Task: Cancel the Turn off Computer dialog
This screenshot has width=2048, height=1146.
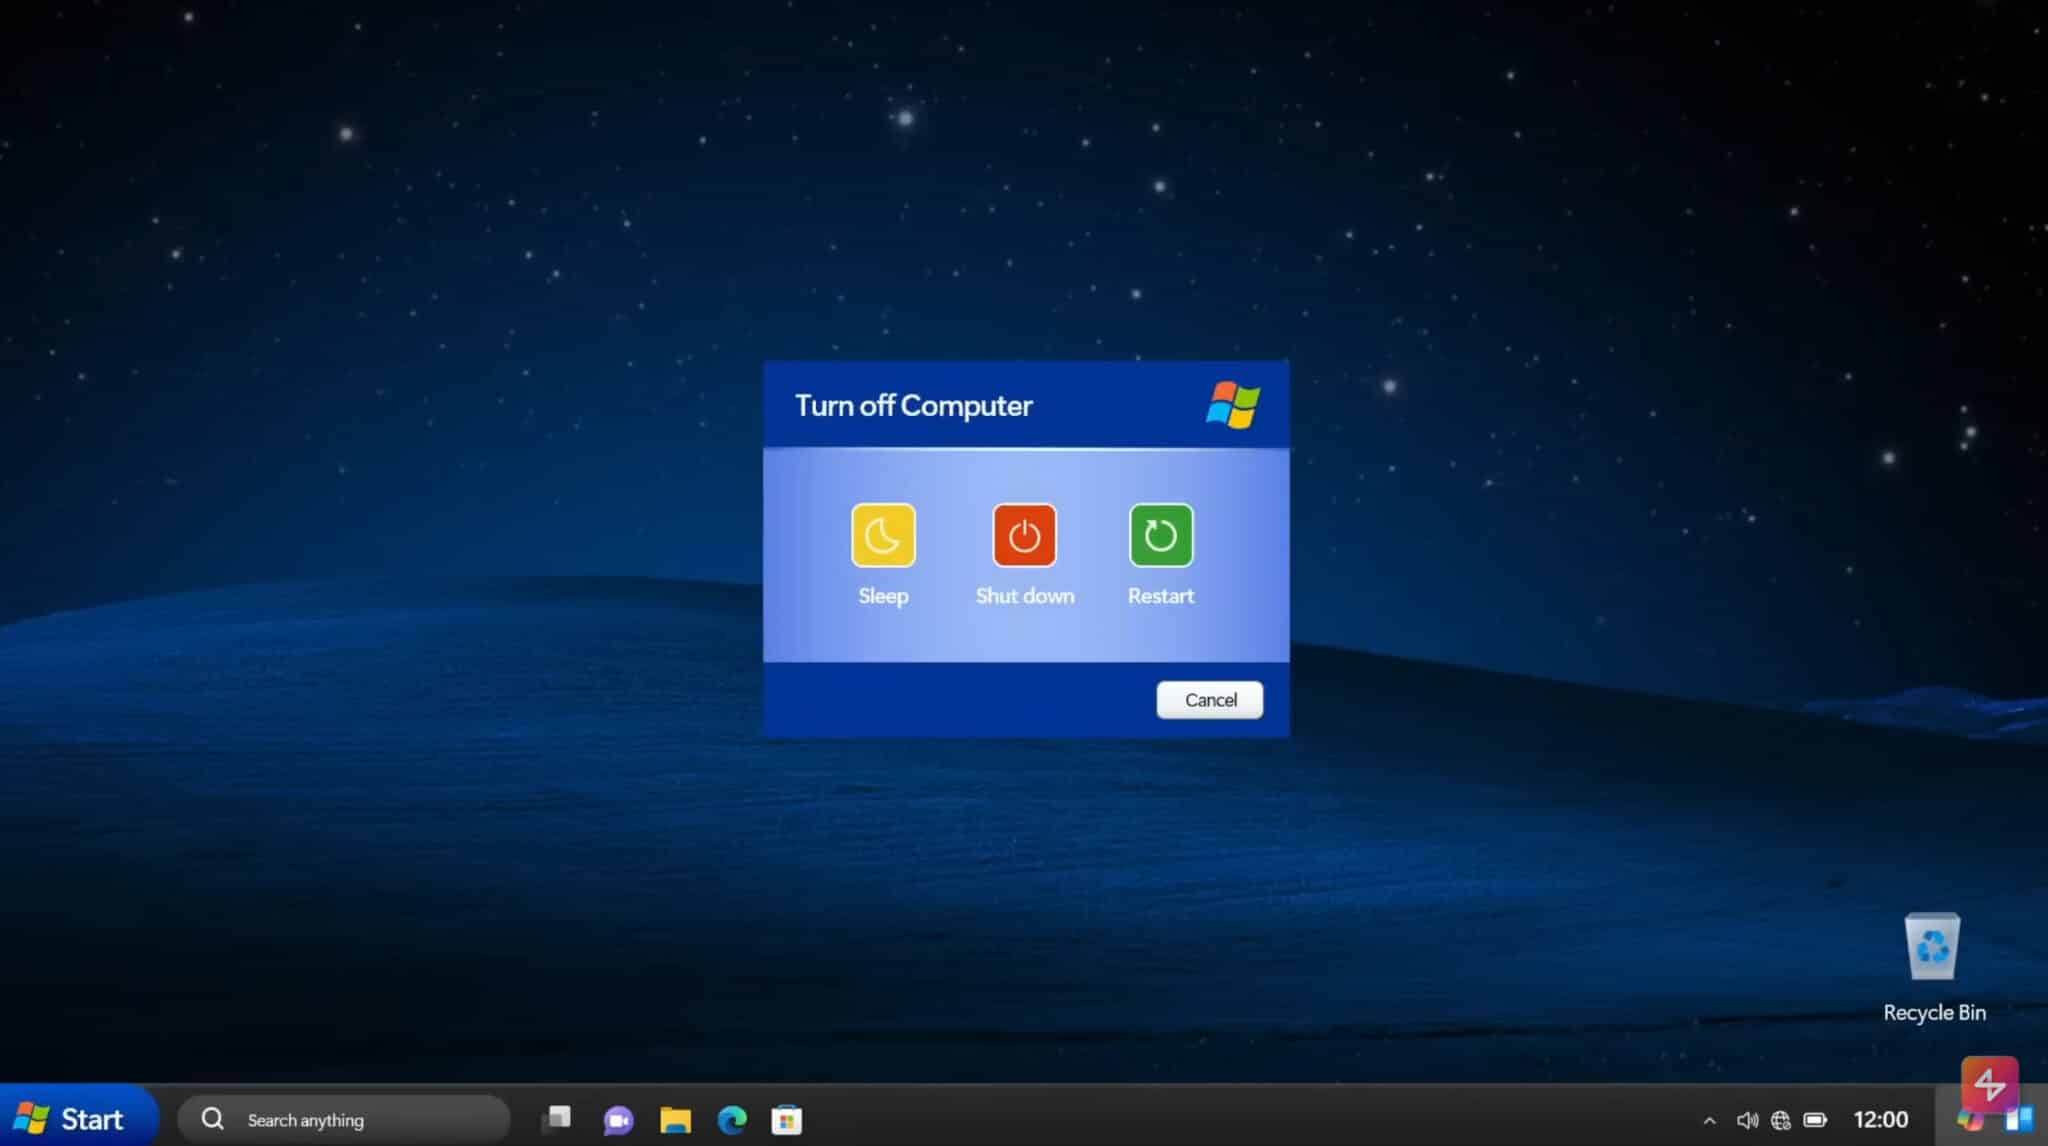Action: point(1210,700)
